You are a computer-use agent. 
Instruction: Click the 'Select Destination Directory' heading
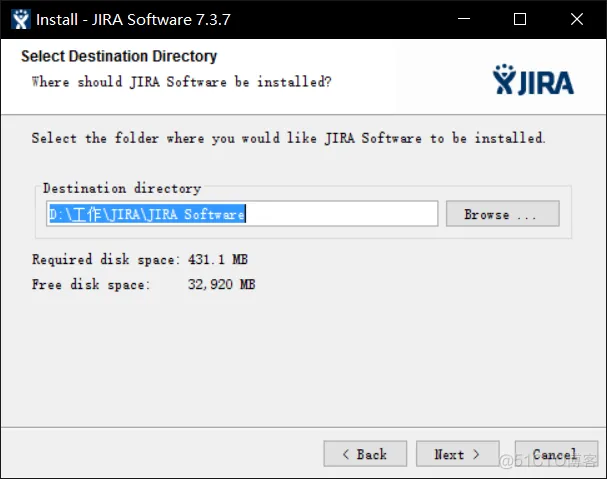[x=119, y=57]
